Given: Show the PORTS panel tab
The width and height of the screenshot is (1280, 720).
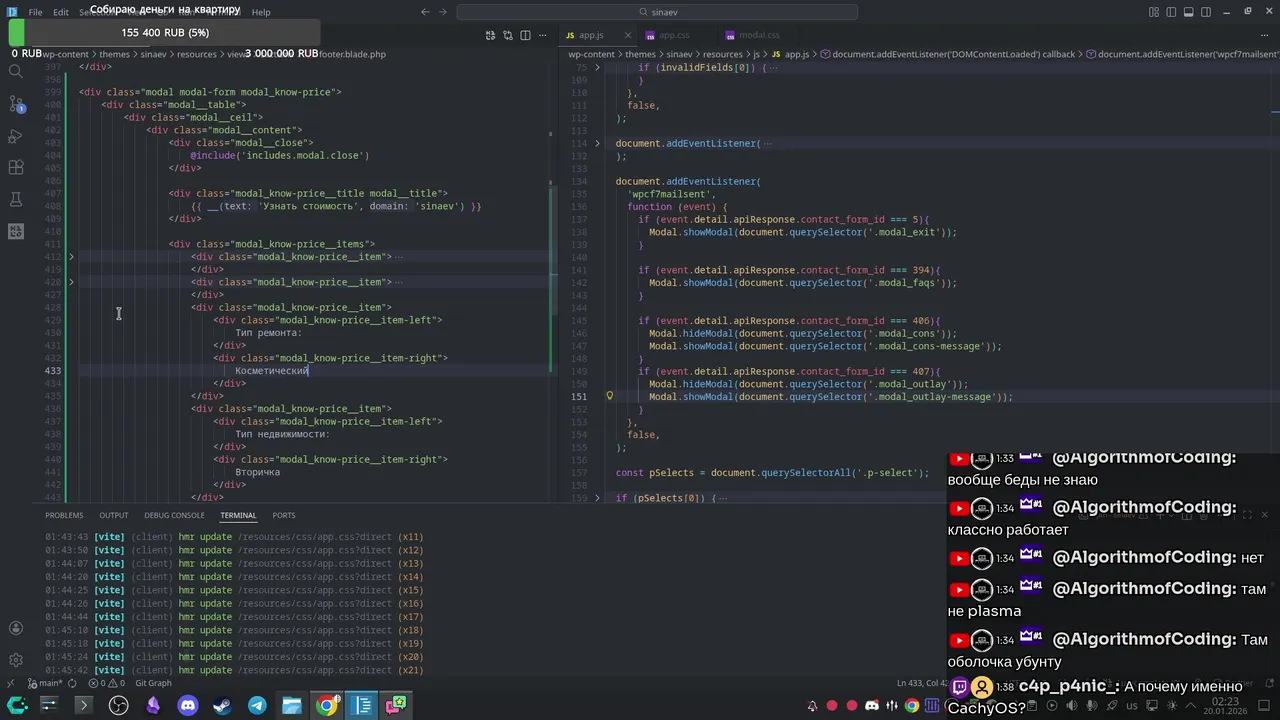Looking at the screenshot, I should tap(284, 515).
